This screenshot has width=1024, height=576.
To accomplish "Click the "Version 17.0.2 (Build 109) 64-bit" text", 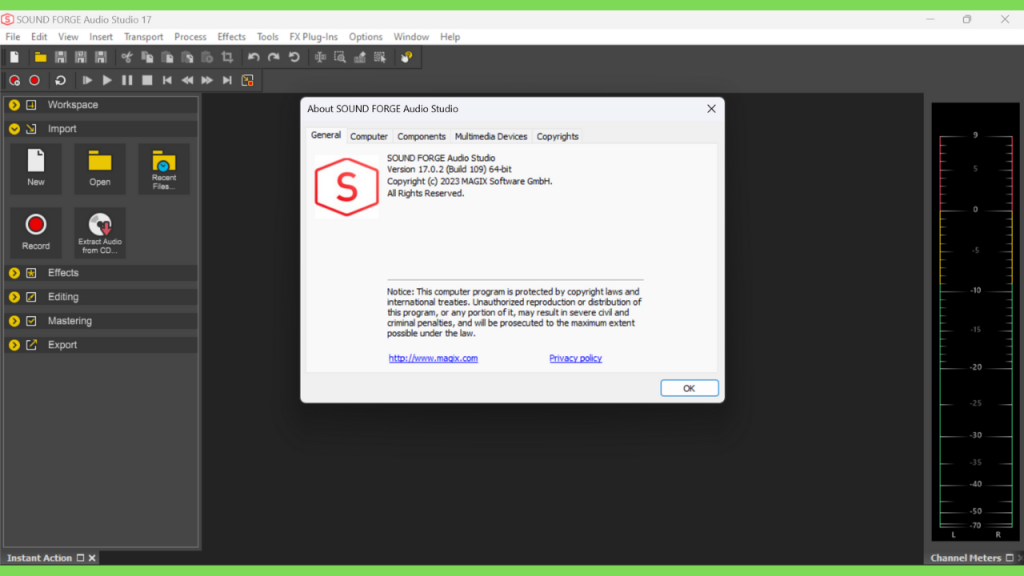I will pyautogui.click(x=449, y=169).
